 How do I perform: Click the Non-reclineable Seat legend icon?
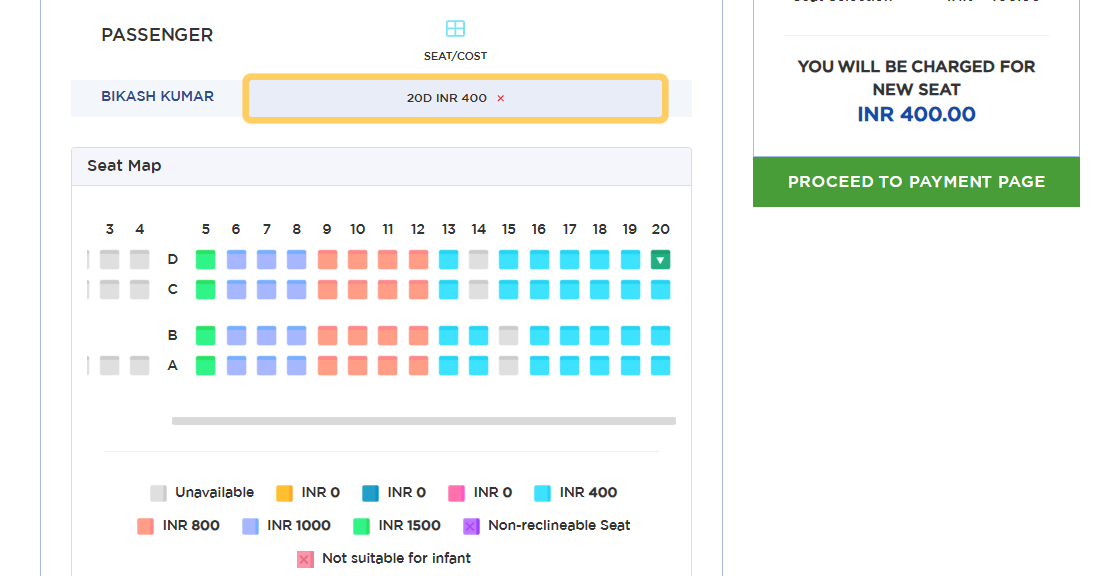pos(471,526)
